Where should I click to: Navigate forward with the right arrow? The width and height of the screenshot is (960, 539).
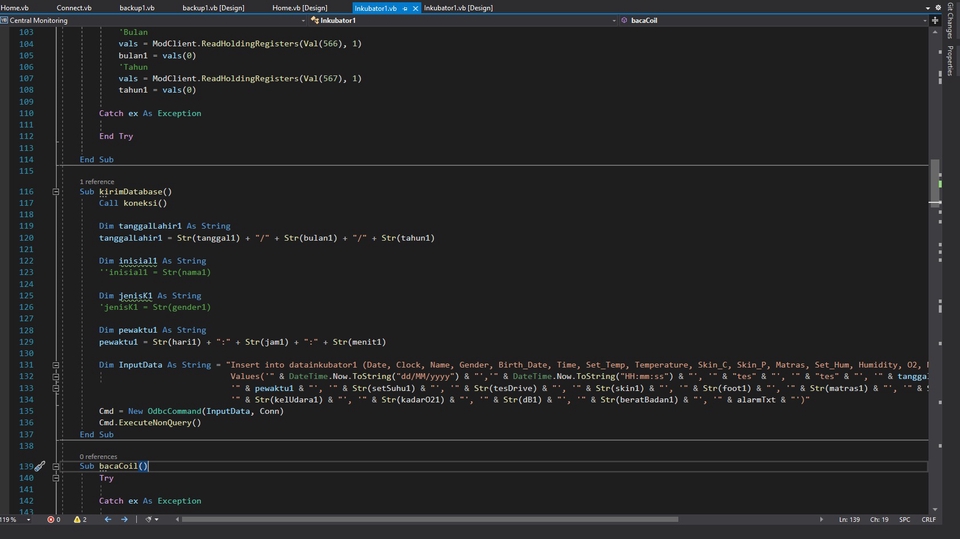point(124,519)
